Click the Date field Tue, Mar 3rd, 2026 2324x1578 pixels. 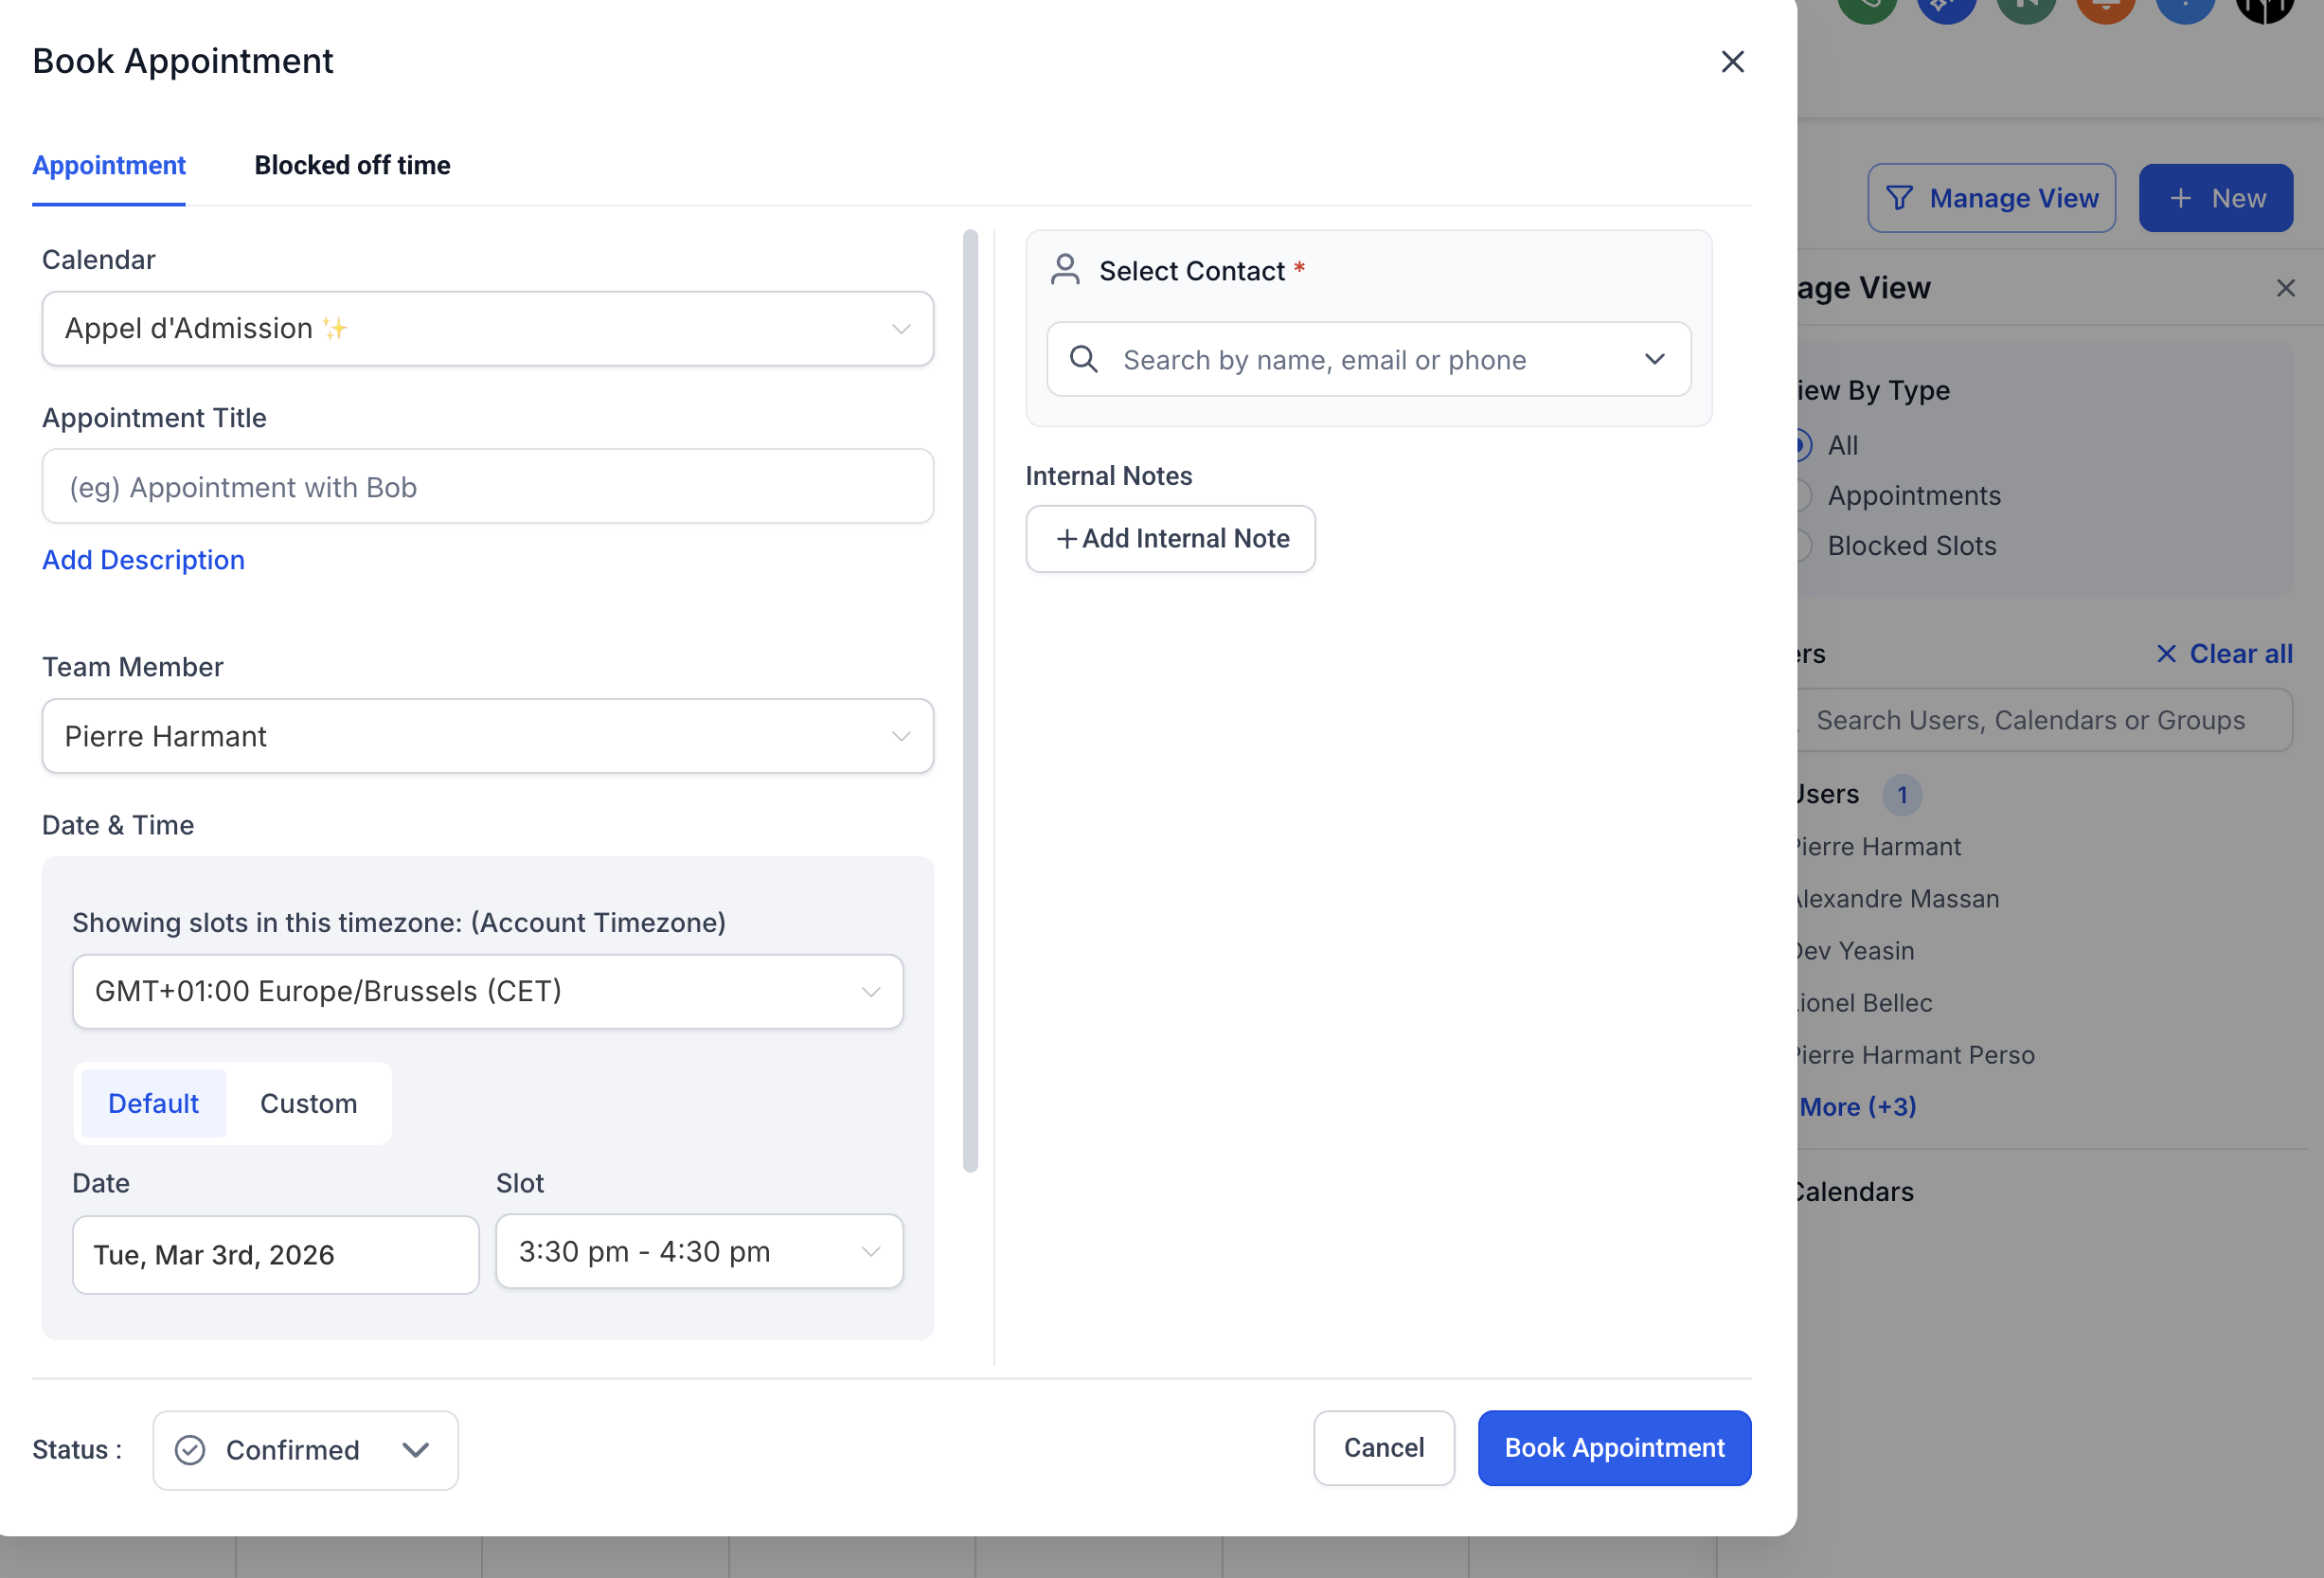[x=275, y=1254]
